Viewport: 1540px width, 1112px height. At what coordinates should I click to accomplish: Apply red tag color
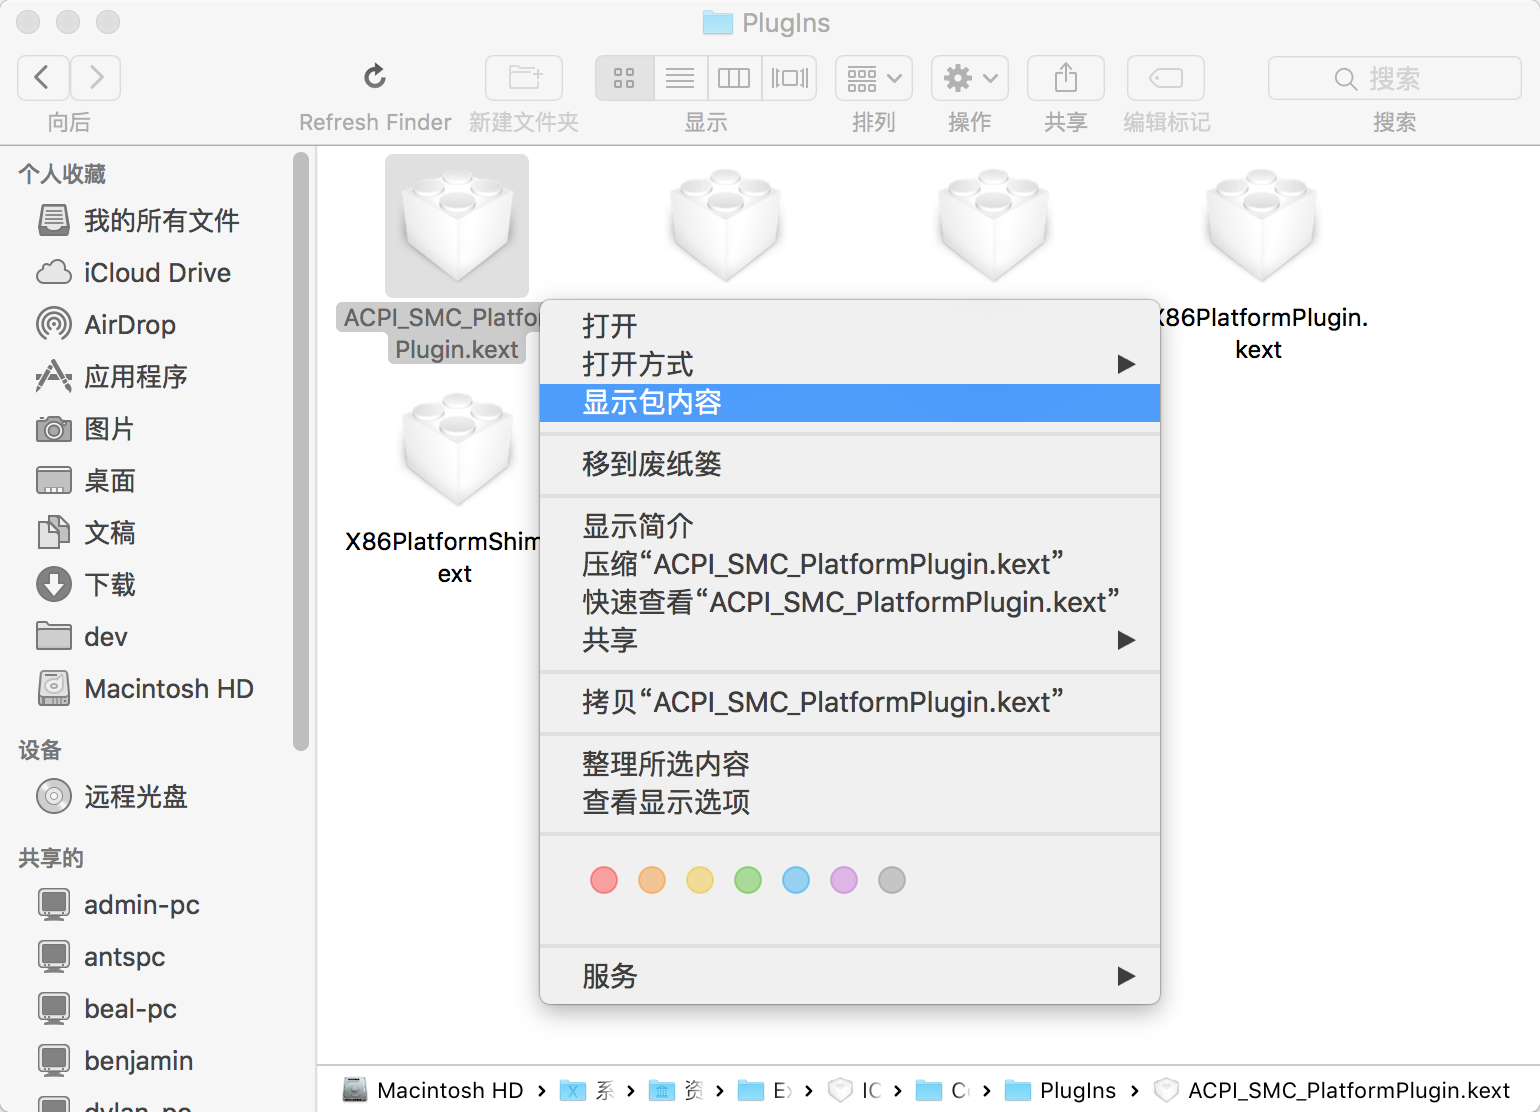coord(604,880)
